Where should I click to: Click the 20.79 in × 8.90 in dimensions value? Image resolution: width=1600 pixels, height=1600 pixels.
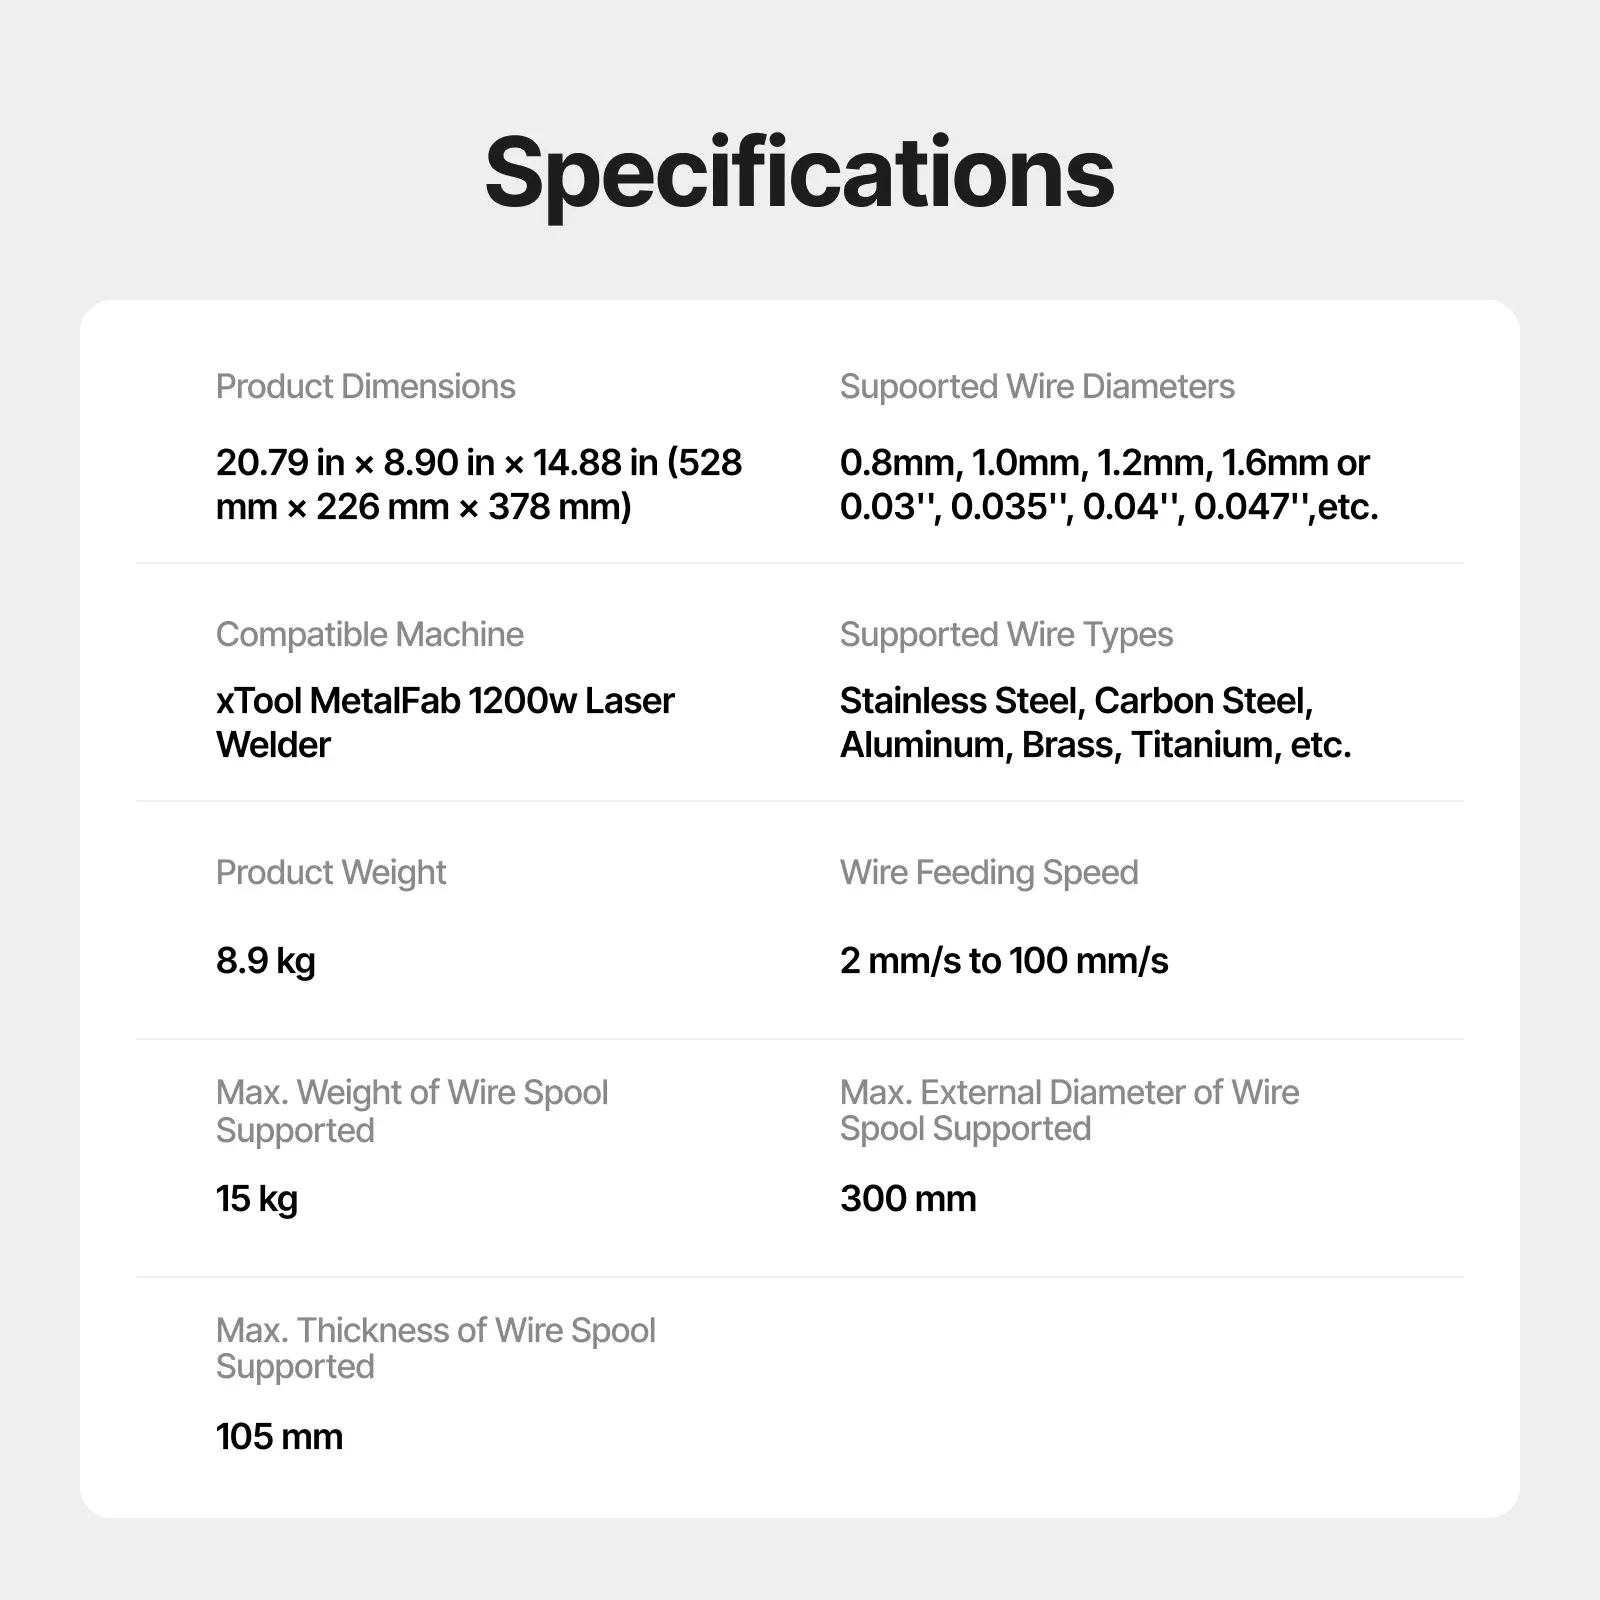tap(479, 484)
